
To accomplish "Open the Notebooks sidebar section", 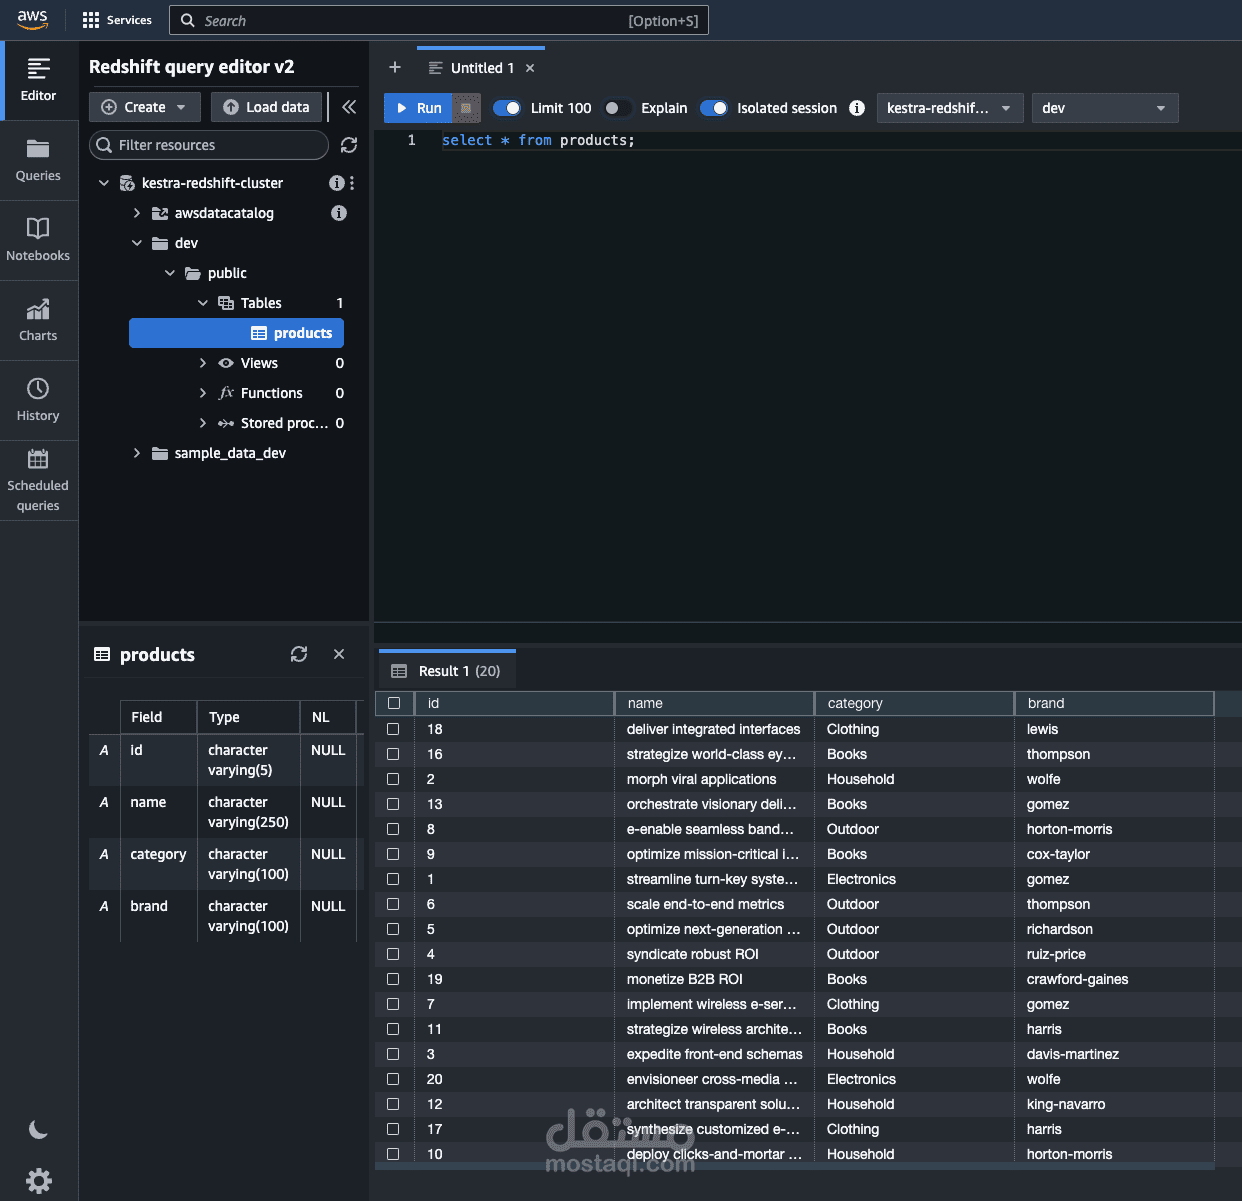I will point(38,241).
